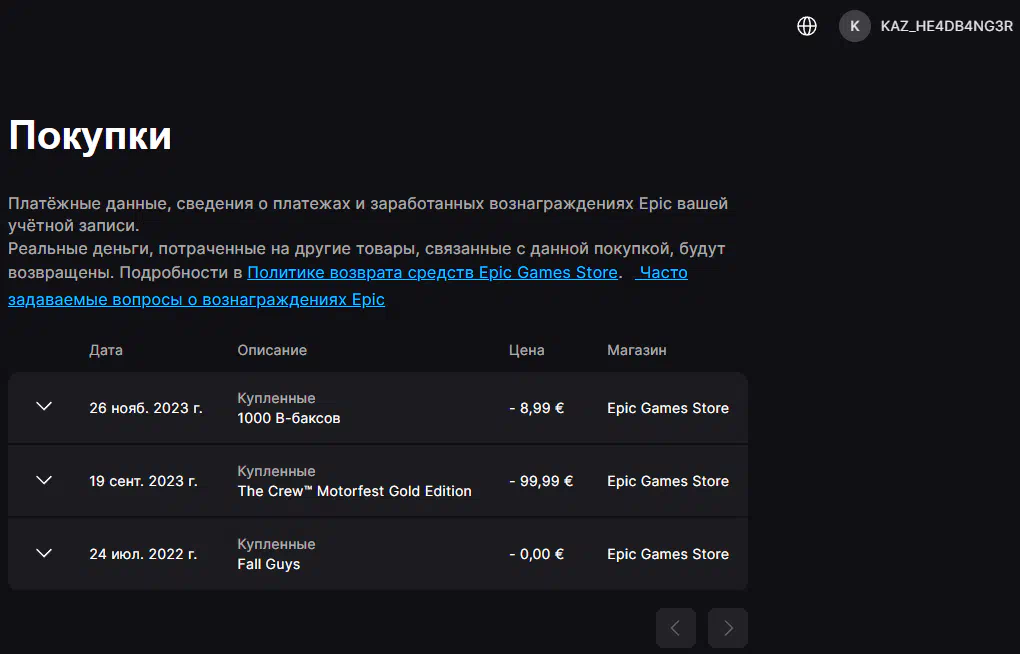Go to the previous page of purchases
The height and width of the screenshot is (654, 1020).
(675, 628)
